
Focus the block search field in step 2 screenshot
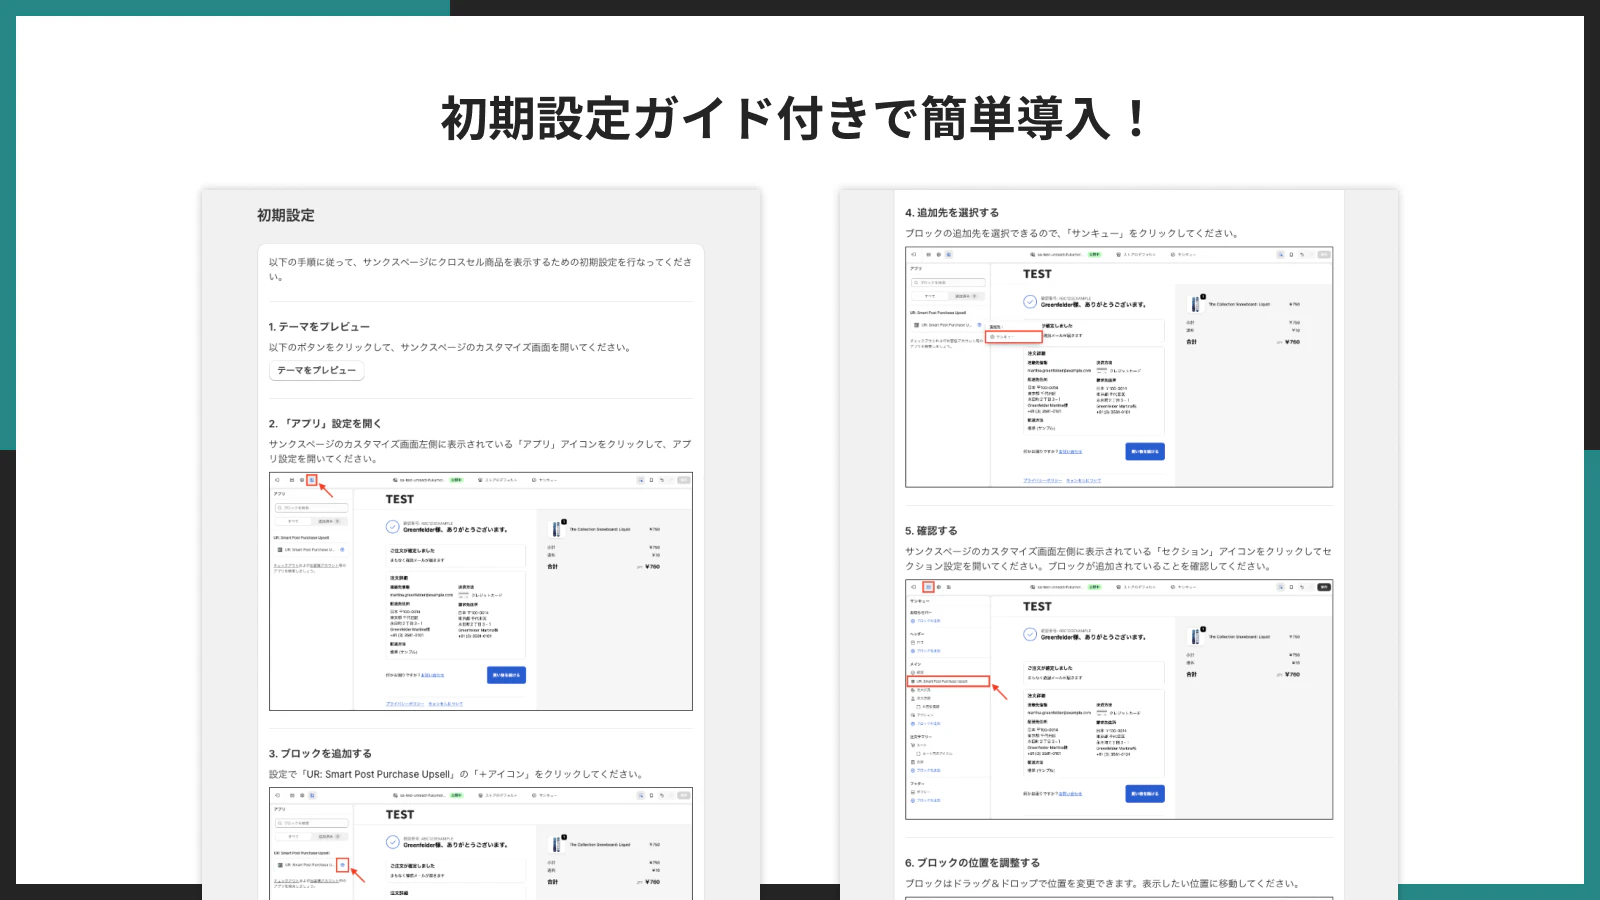[312, 508]
